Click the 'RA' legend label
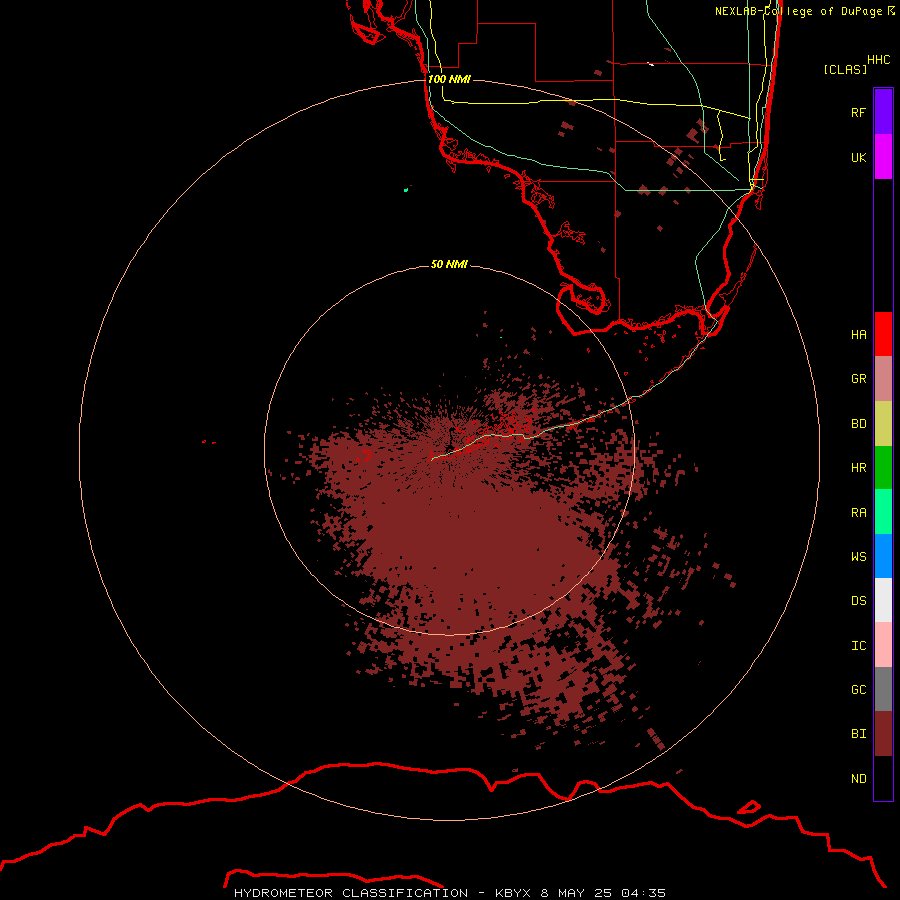 (x=859, y=513)
